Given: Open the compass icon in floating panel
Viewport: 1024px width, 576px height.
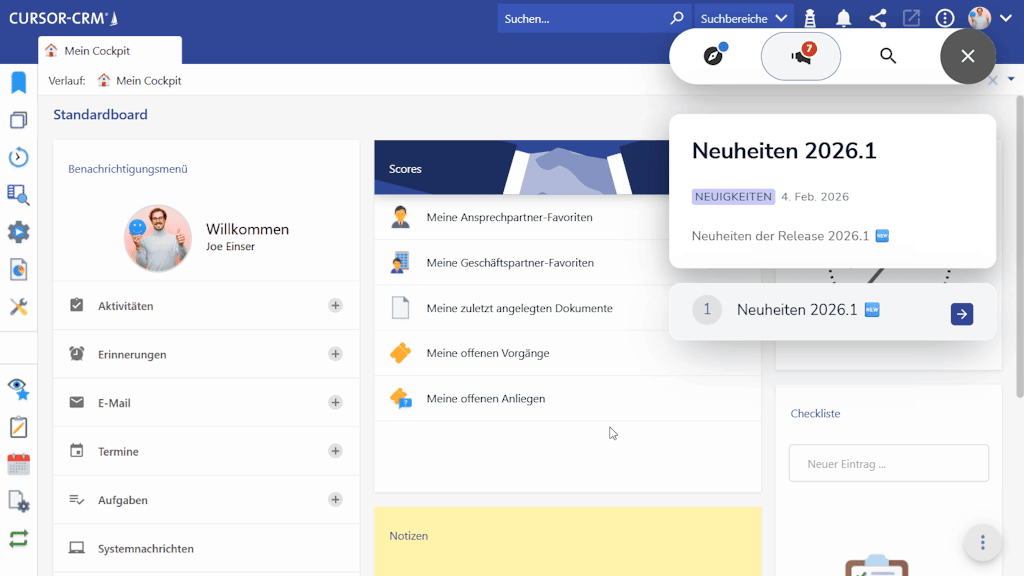Looking at the screenshot, I should pos(713,56).
